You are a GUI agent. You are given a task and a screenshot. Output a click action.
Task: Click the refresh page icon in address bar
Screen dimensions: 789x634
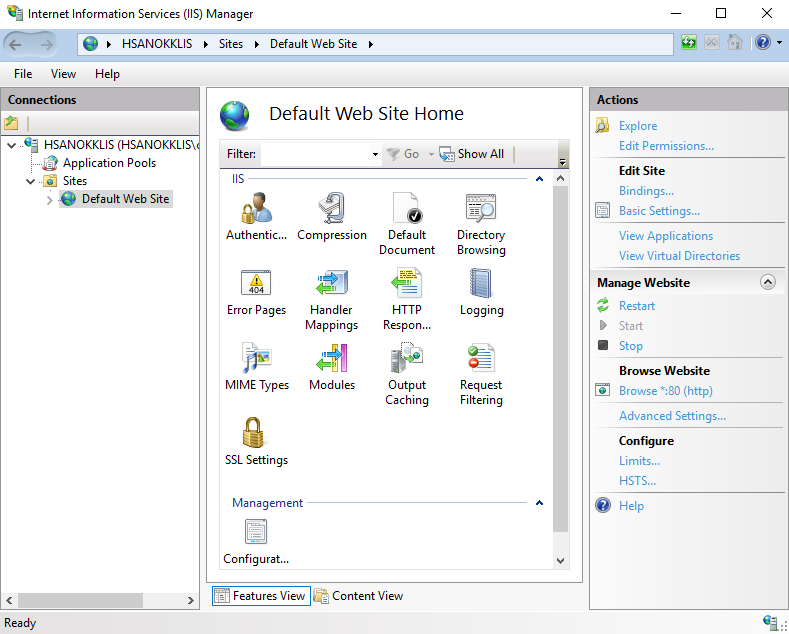click(688, 43)
